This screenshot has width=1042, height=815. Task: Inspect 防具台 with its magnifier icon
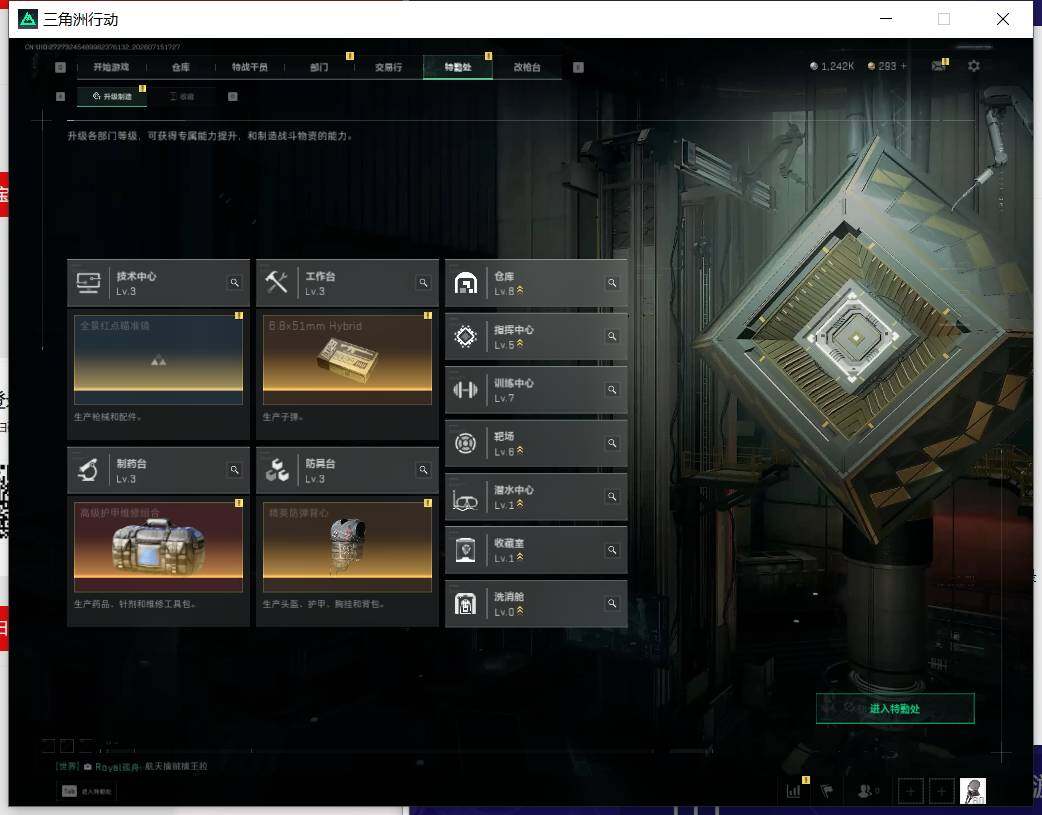point(423,470)
